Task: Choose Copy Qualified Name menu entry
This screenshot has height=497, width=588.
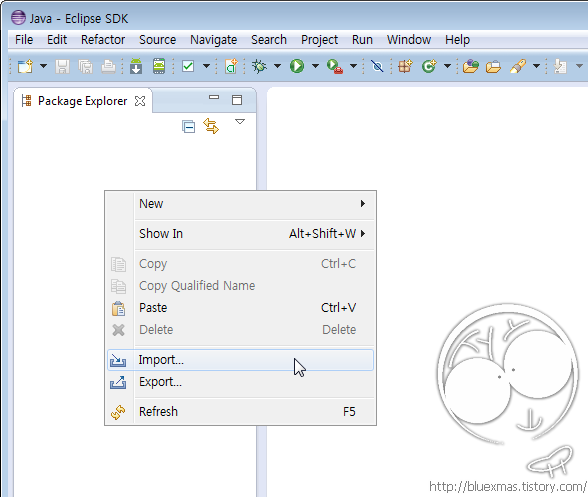Action: point(240,286)
